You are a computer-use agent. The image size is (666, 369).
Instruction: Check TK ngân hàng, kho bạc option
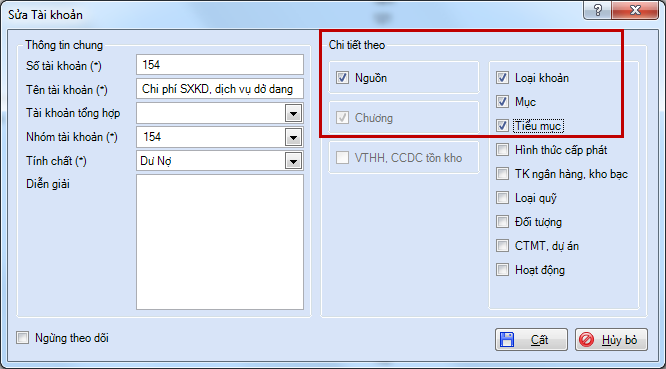tap(502, 174)
